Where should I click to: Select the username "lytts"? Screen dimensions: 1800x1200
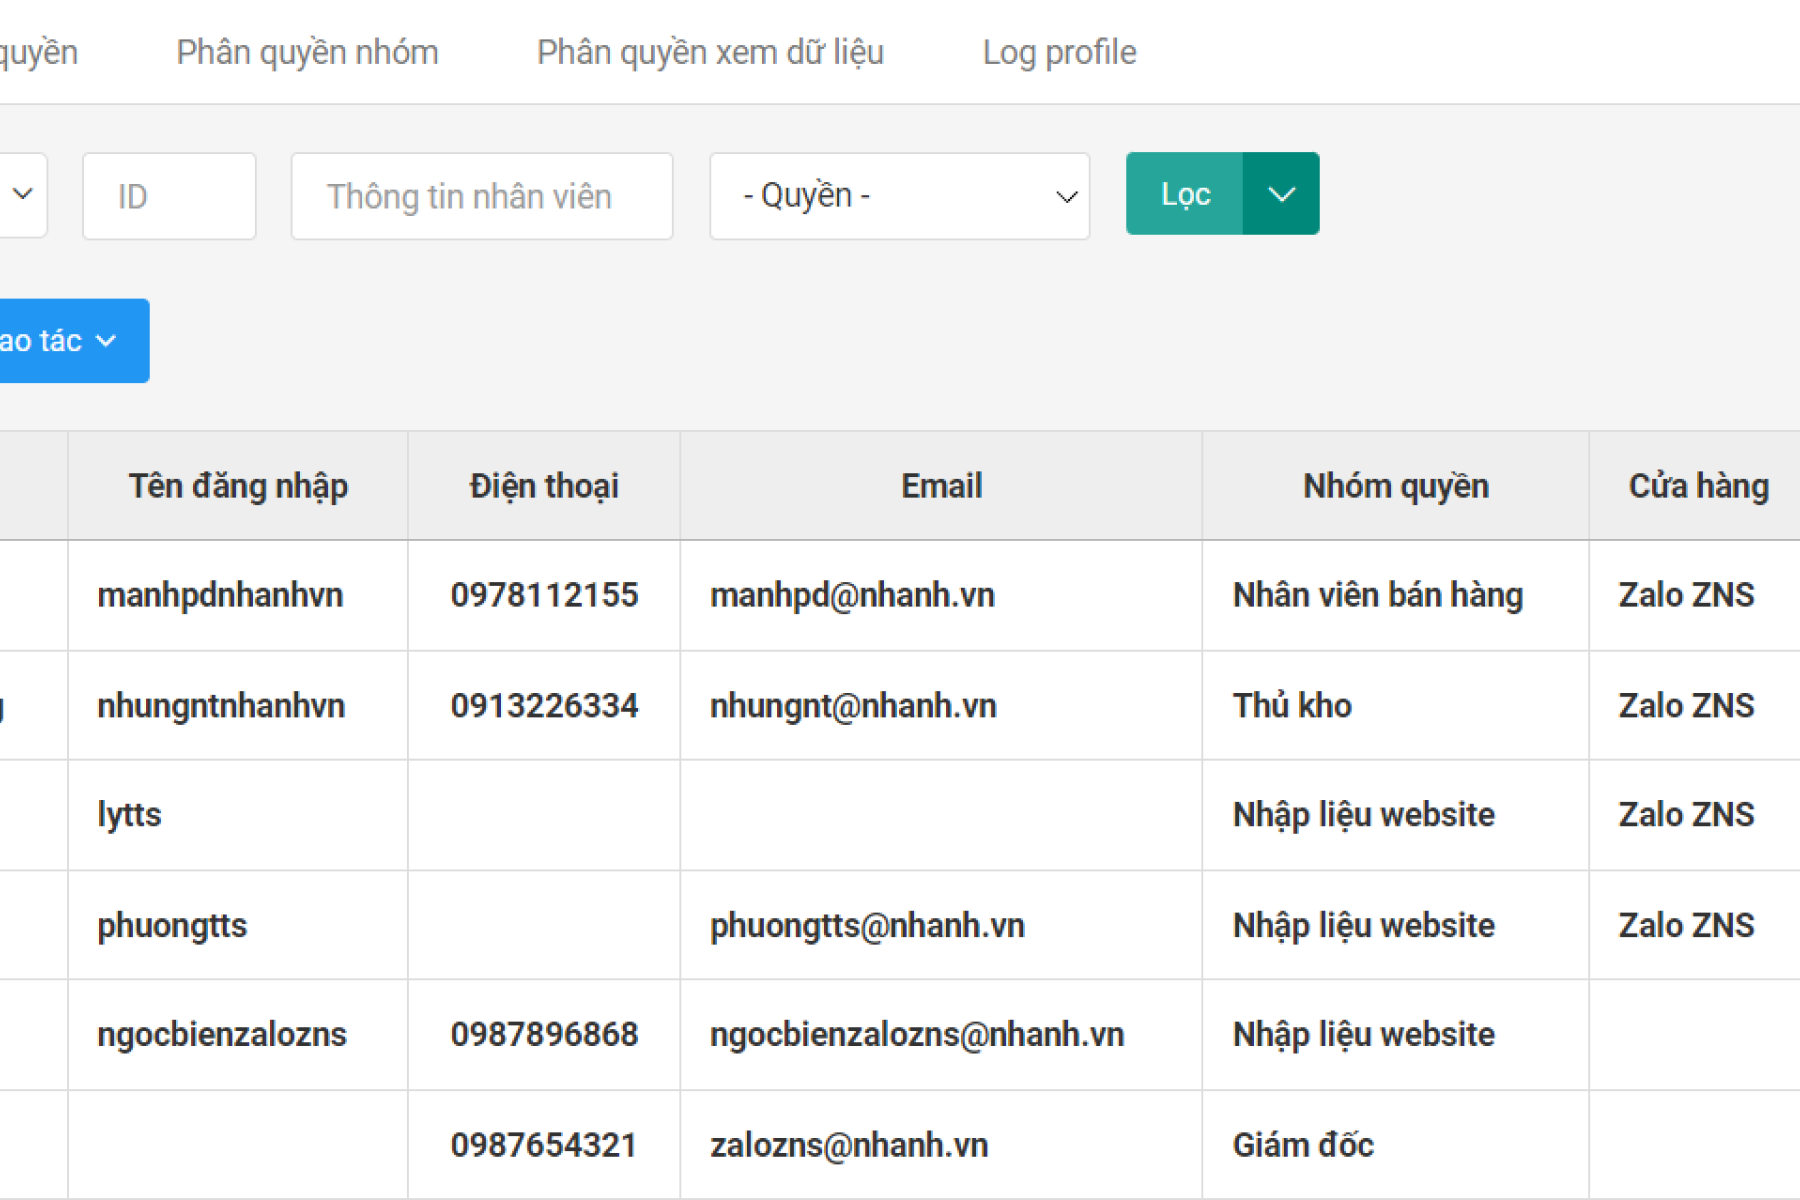pyautogui.click(x=129, y=814)
